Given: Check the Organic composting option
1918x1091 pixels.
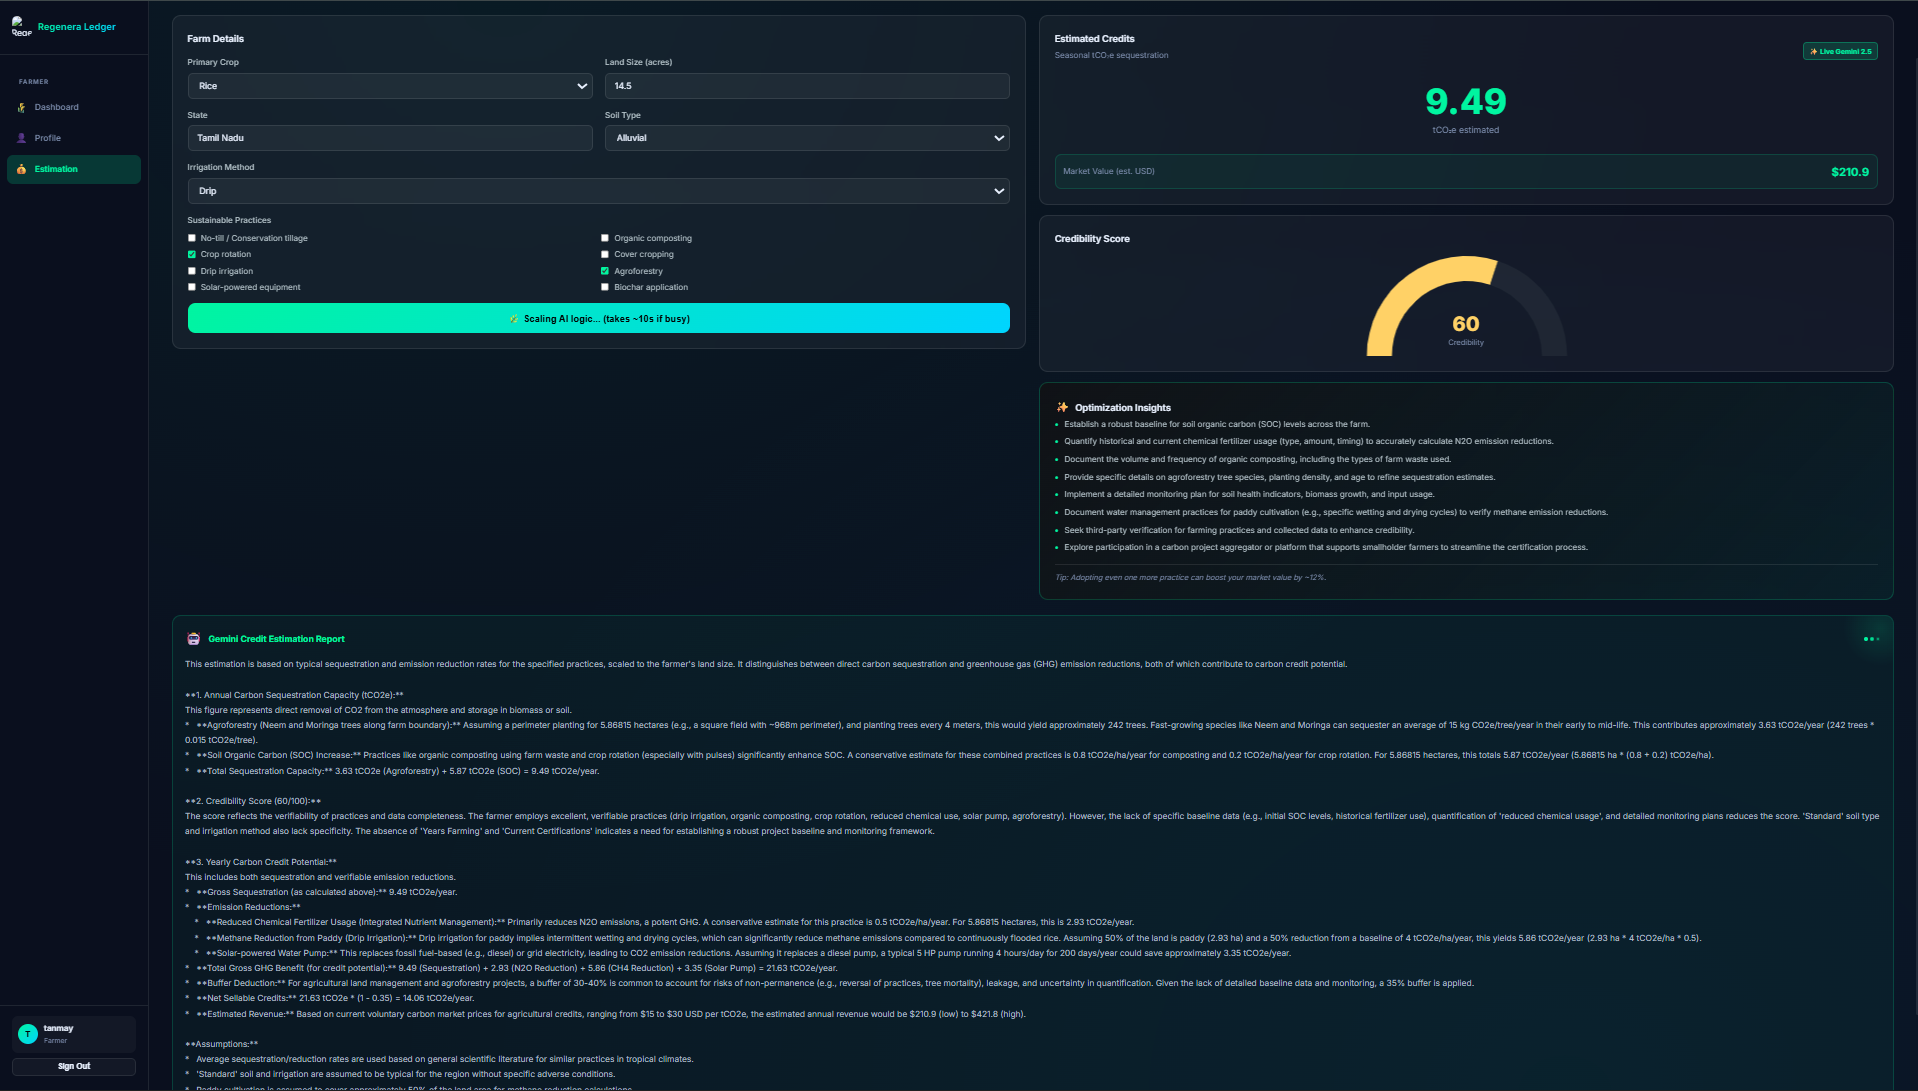Looking at the screenshot, I should coord(605,238).
